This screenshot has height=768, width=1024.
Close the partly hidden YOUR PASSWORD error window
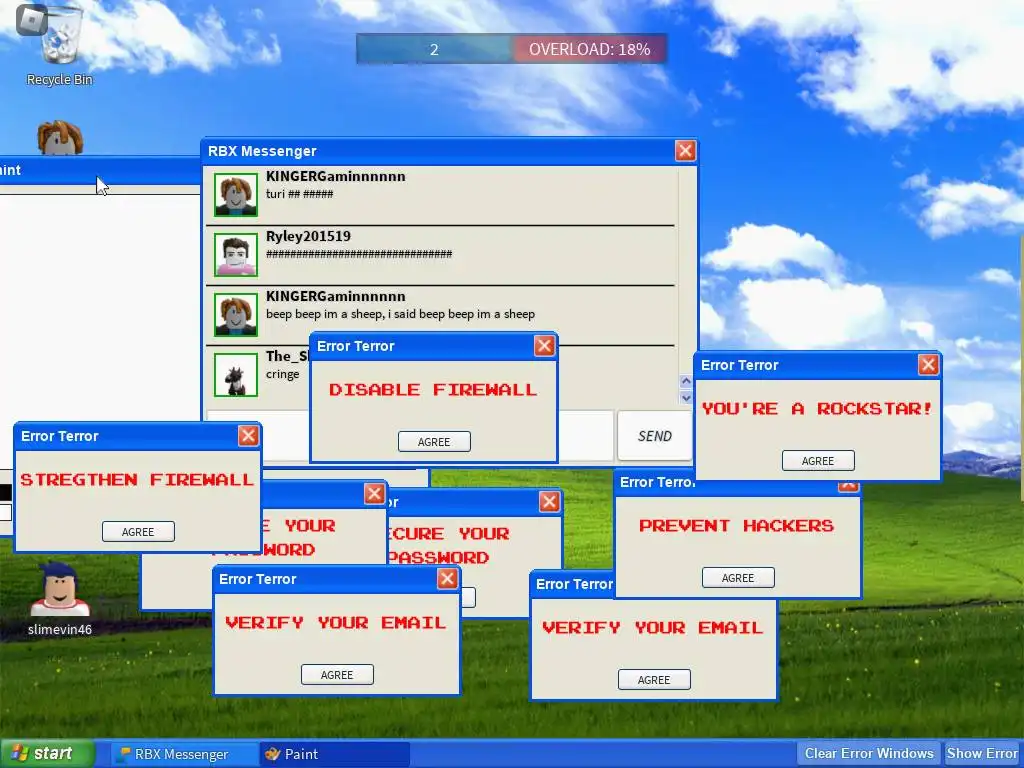coord(374,494)
